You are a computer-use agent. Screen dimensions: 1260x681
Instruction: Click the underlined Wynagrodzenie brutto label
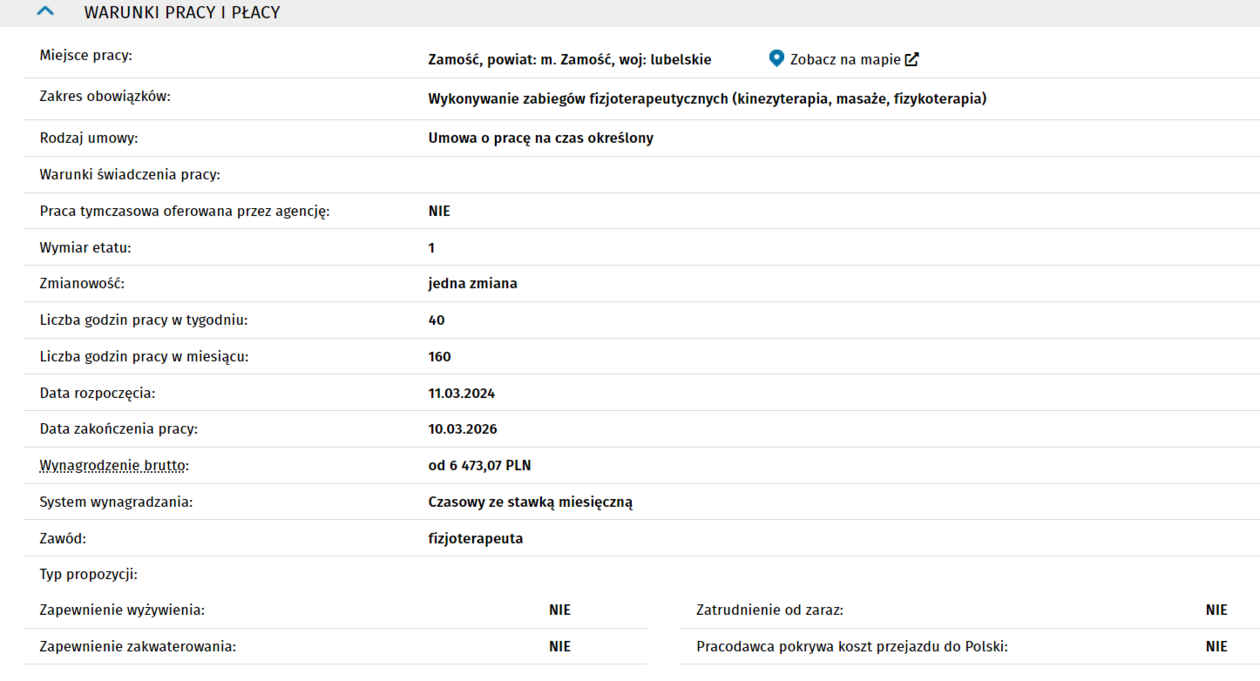pyautogui.click(x=114, y=465)
